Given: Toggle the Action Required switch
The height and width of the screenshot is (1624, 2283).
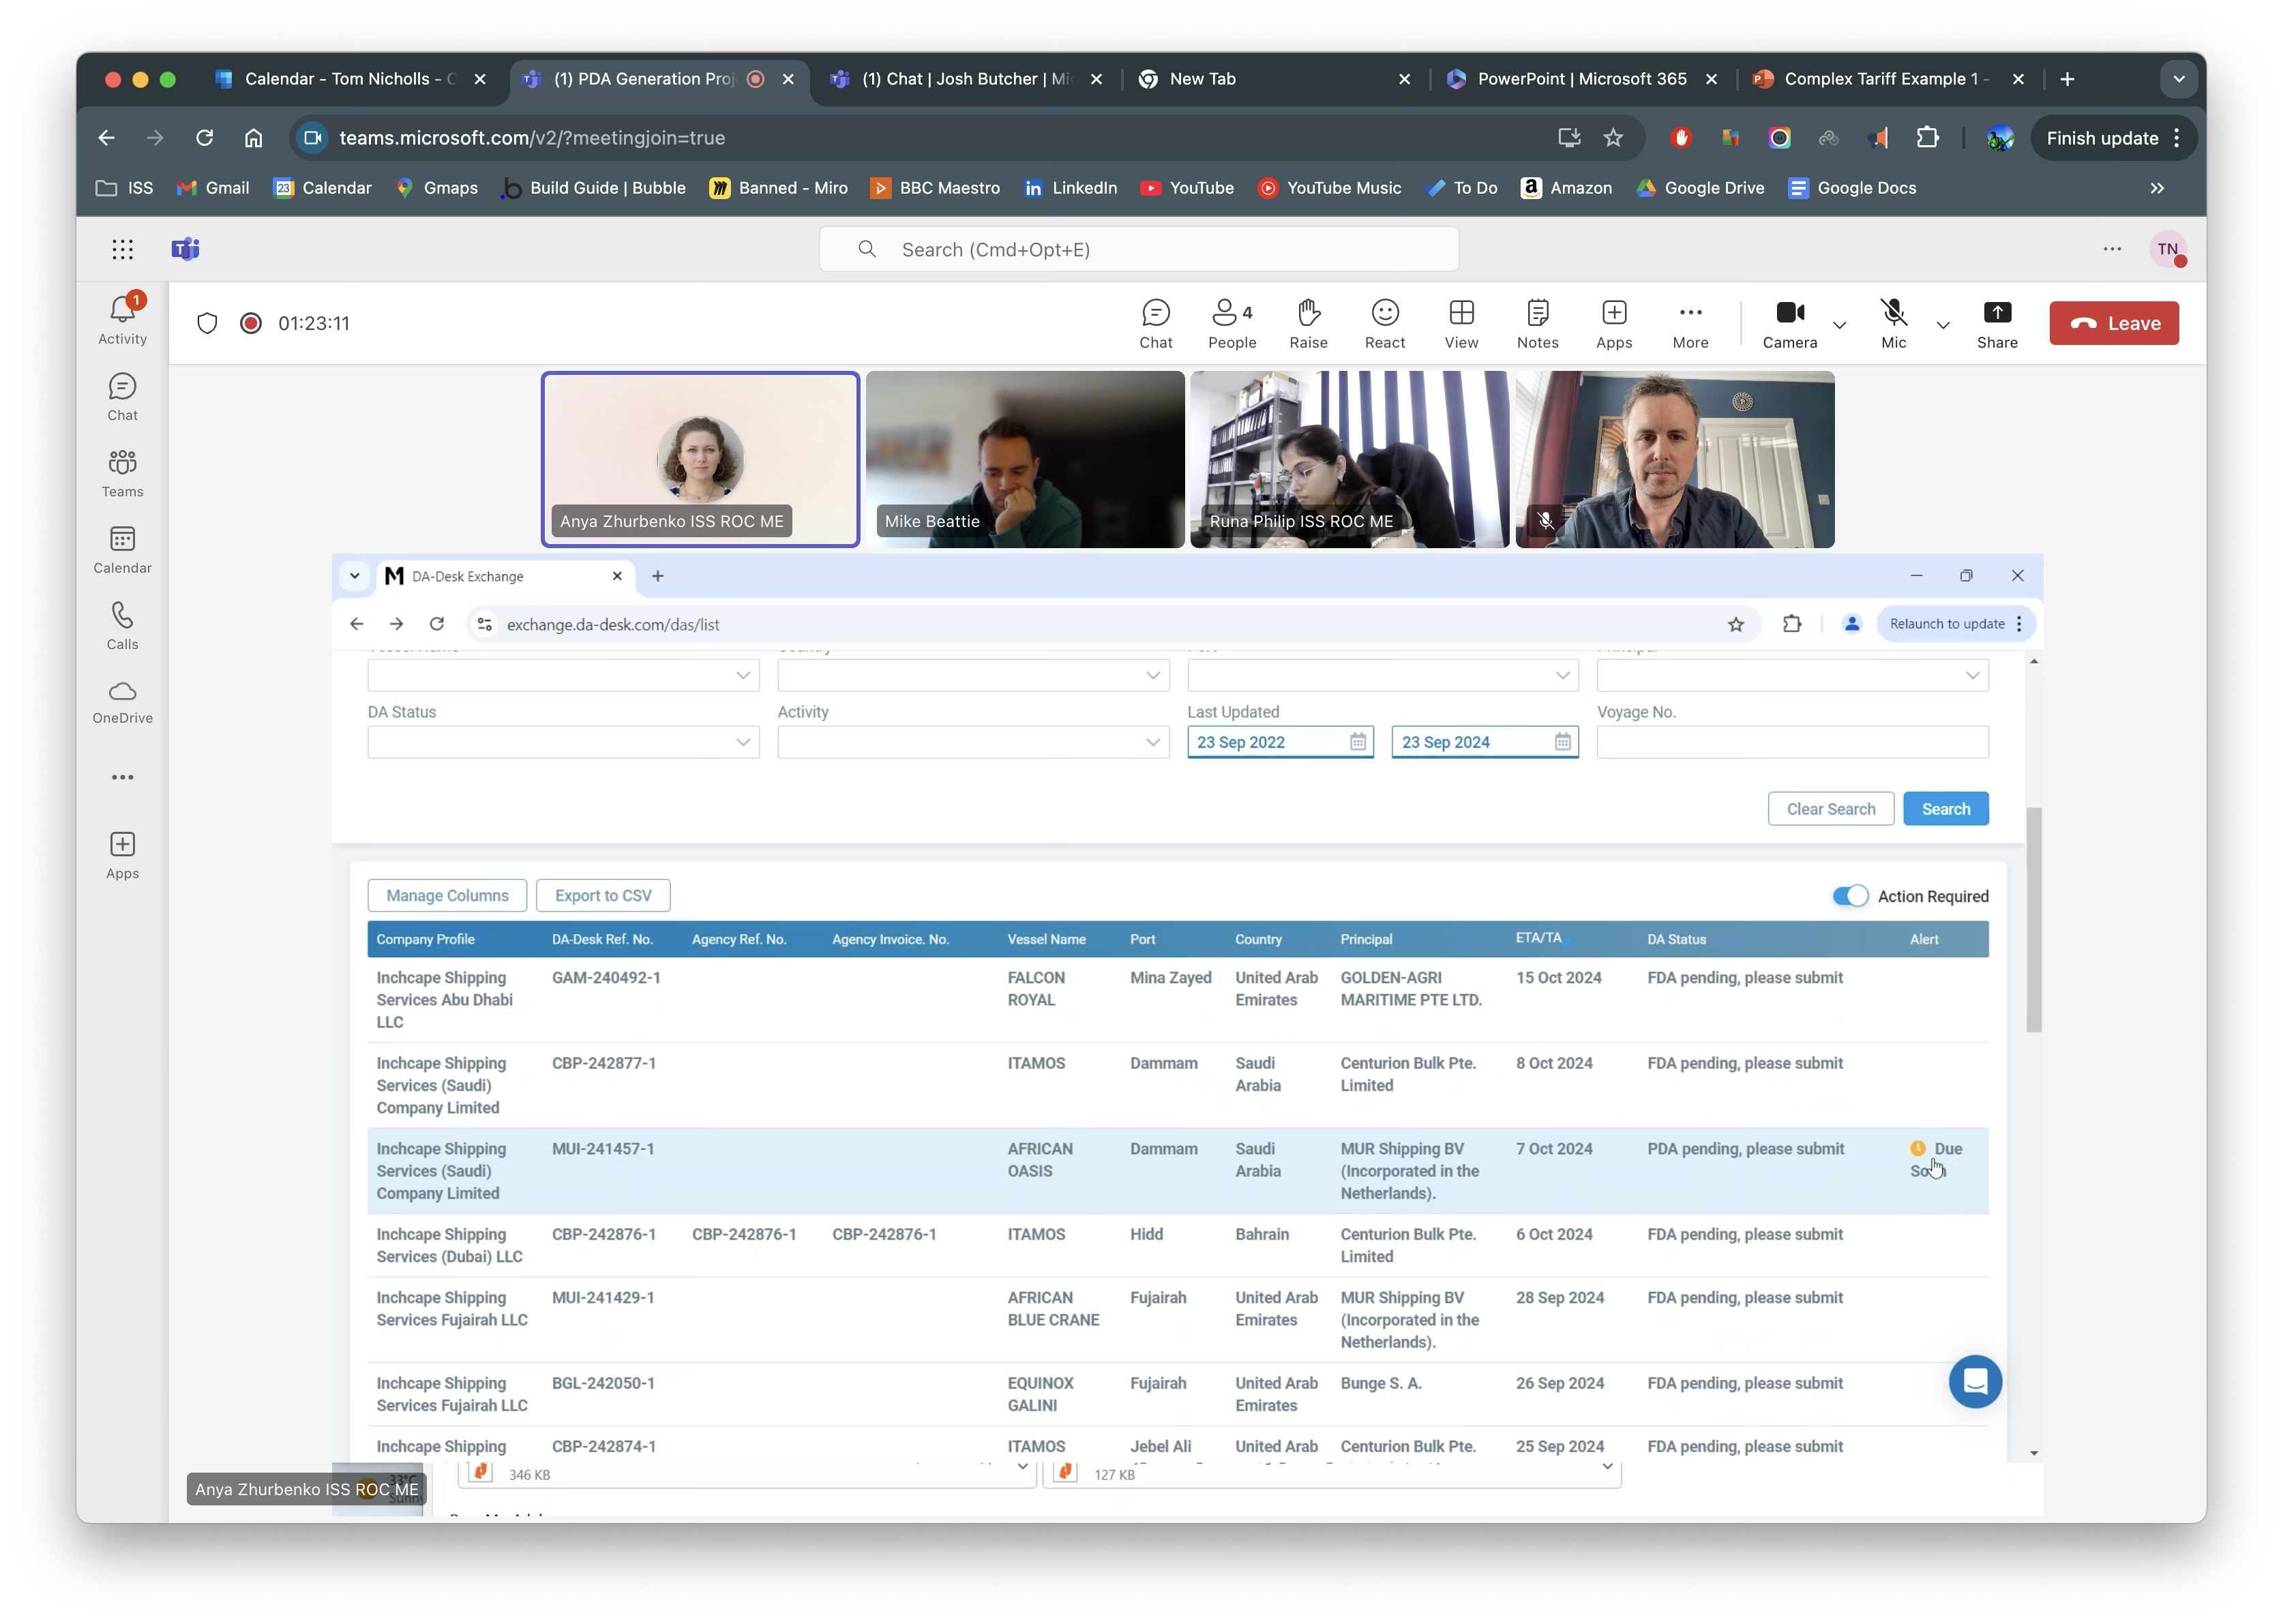Looking at the screenshot, I should [x=1849, y=896].
